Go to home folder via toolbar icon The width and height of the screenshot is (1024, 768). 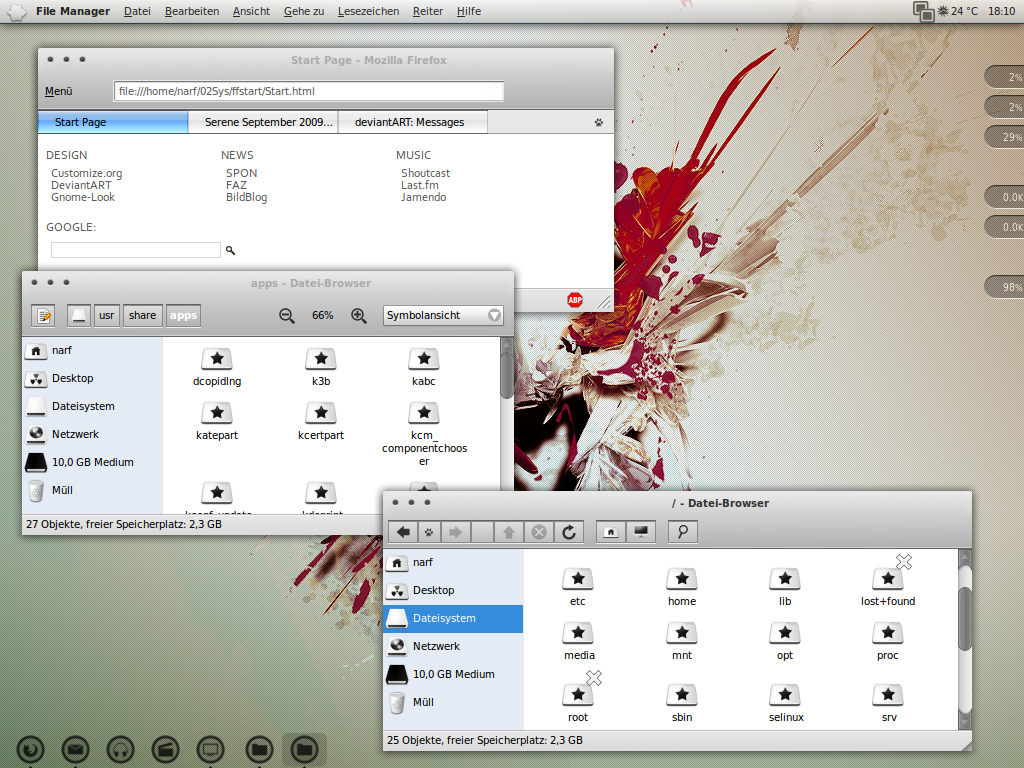(x=610, y=532)
